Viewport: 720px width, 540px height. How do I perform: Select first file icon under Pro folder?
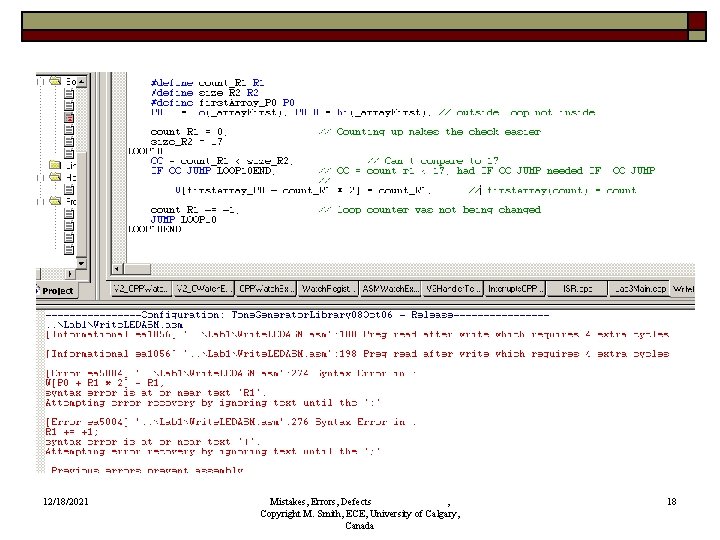69,214
